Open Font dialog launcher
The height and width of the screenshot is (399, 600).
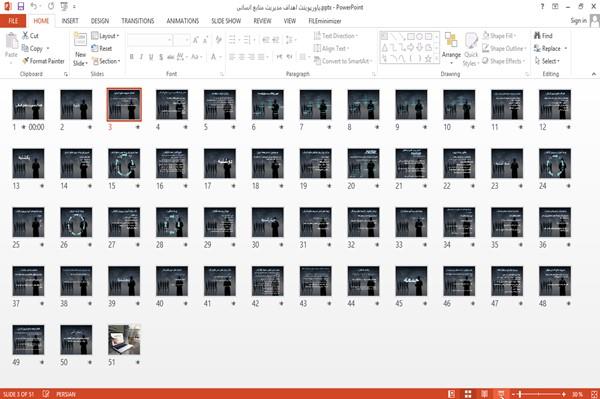click(x=222, y=74)
